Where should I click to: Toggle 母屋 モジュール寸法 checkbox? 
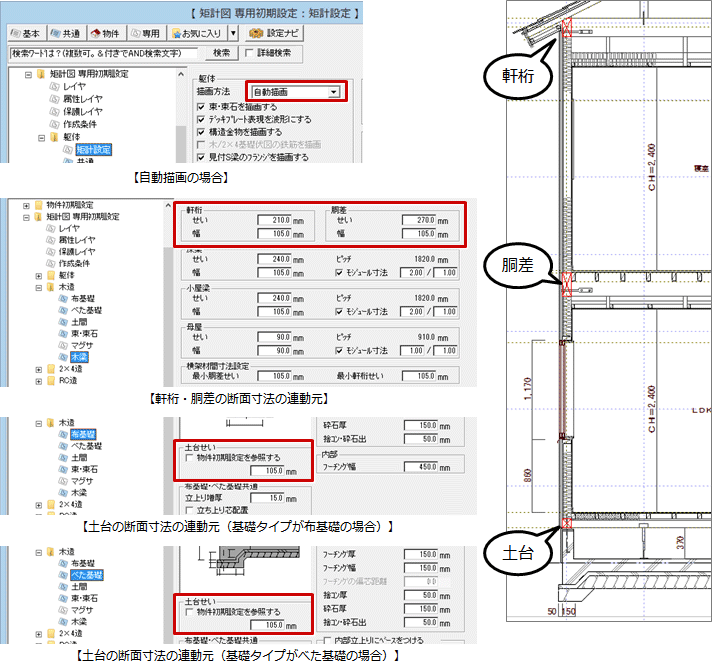(339, 350)
